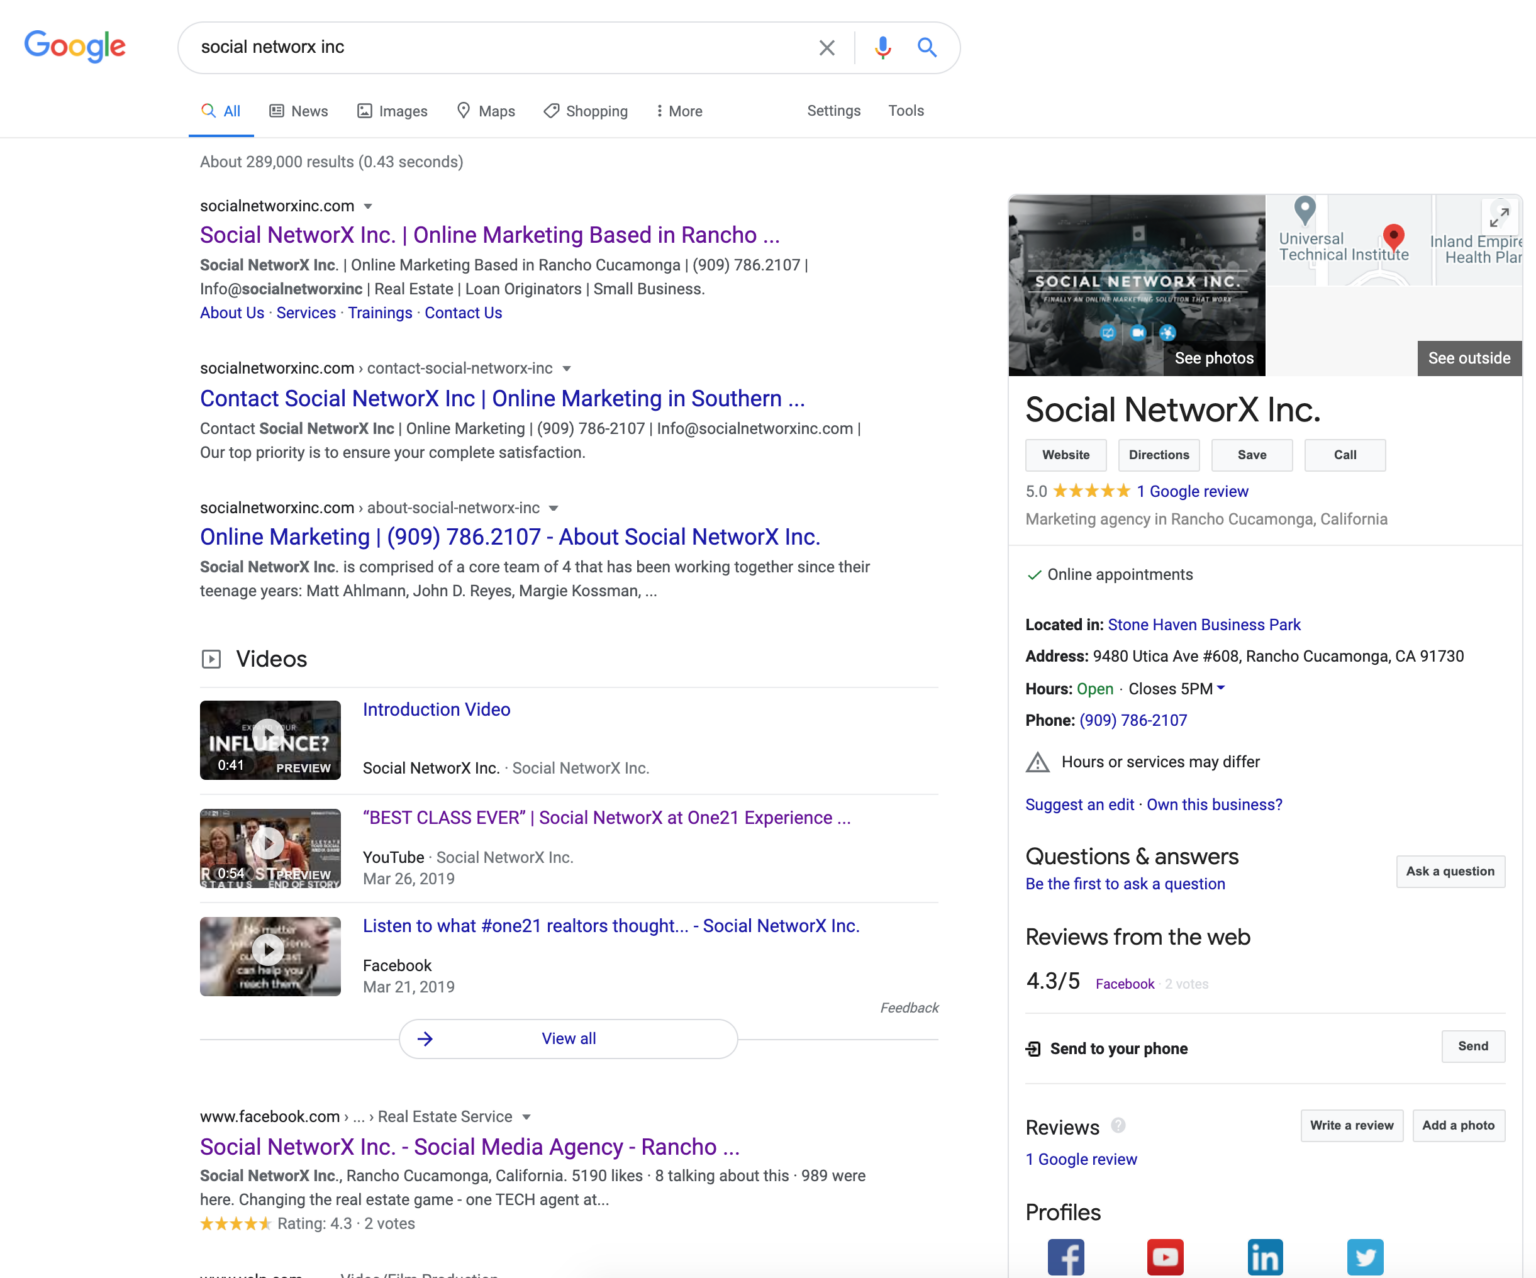Viewport: 1536px width, 1278px height.
Task: Open Stone Haven Business Park link
Action: coord(1204,625)
